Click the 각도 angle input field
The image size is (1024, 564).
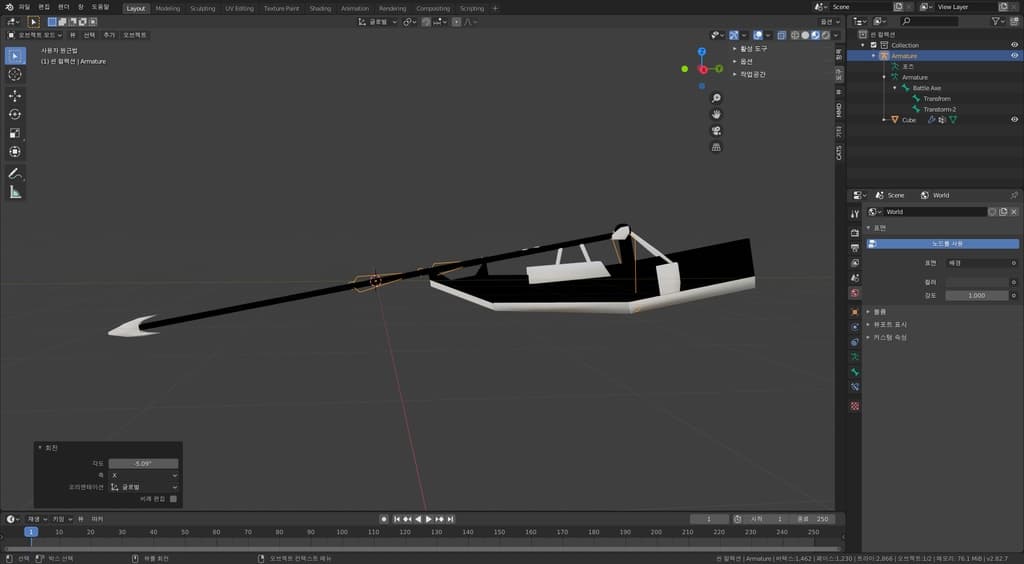[143, 464]
